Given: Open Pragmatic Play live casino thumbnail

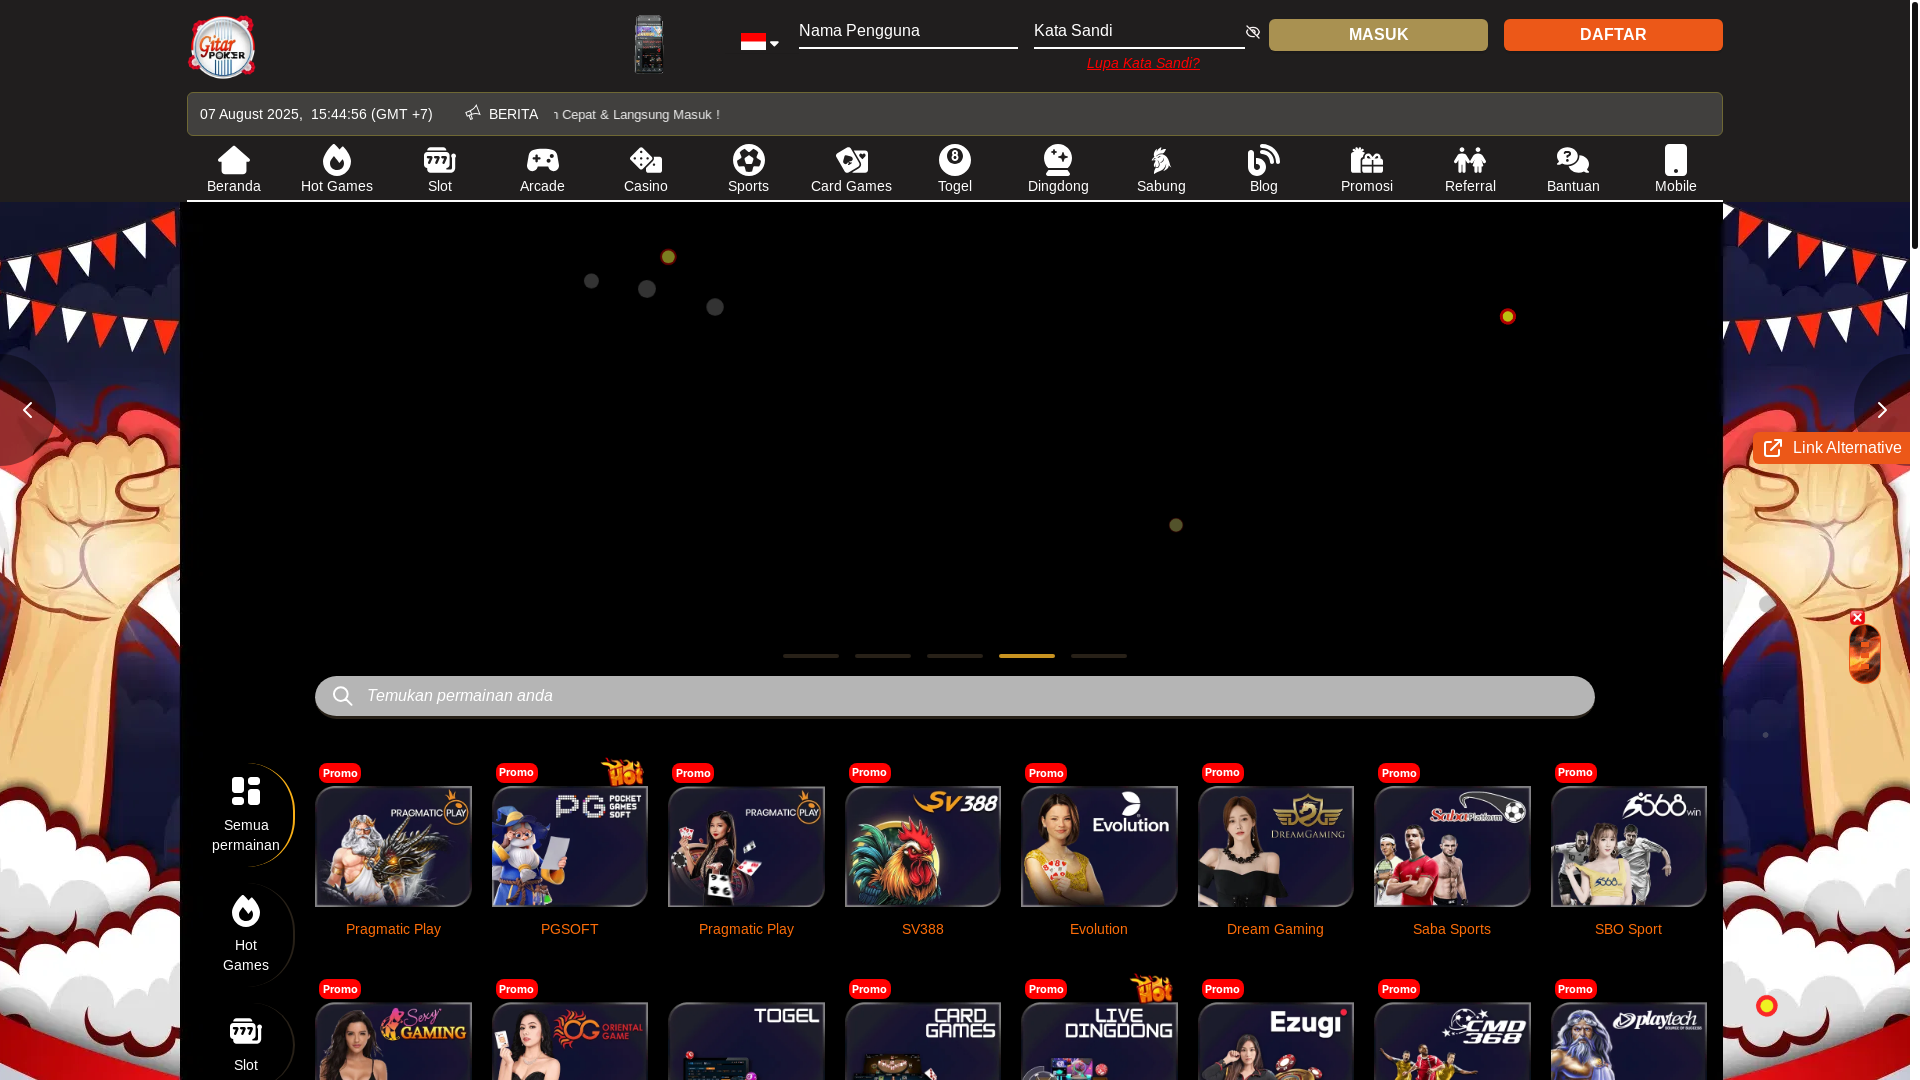Looking at the screenshot, I should coord(746,846).
